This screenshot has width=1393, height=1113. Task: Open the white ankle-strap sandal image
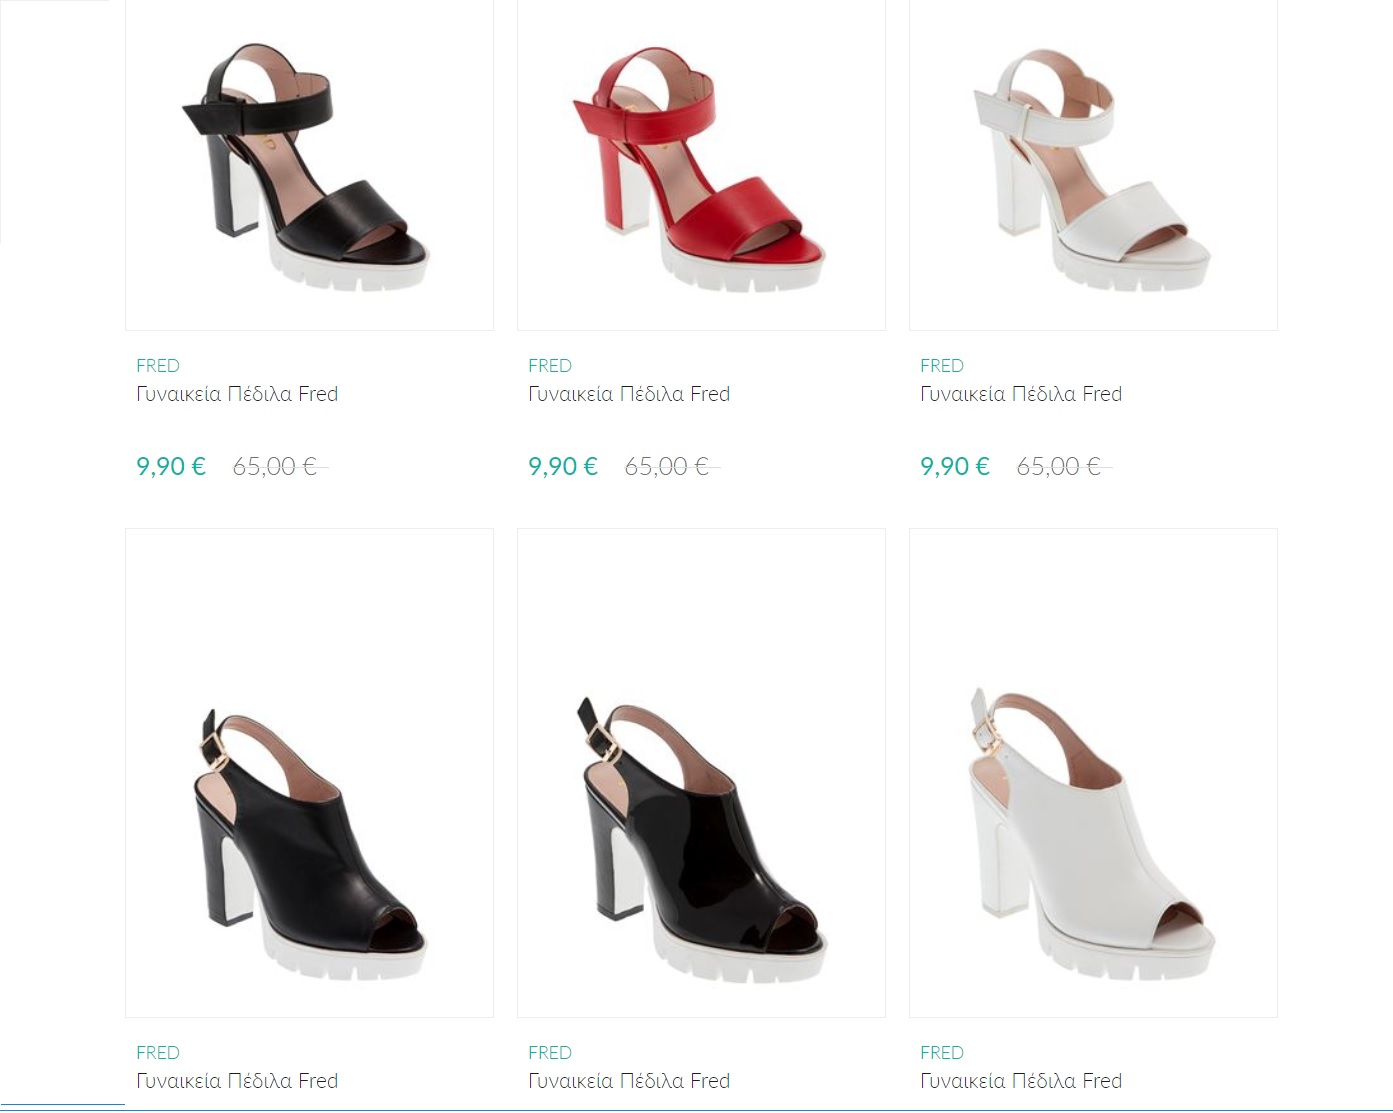1093,165
